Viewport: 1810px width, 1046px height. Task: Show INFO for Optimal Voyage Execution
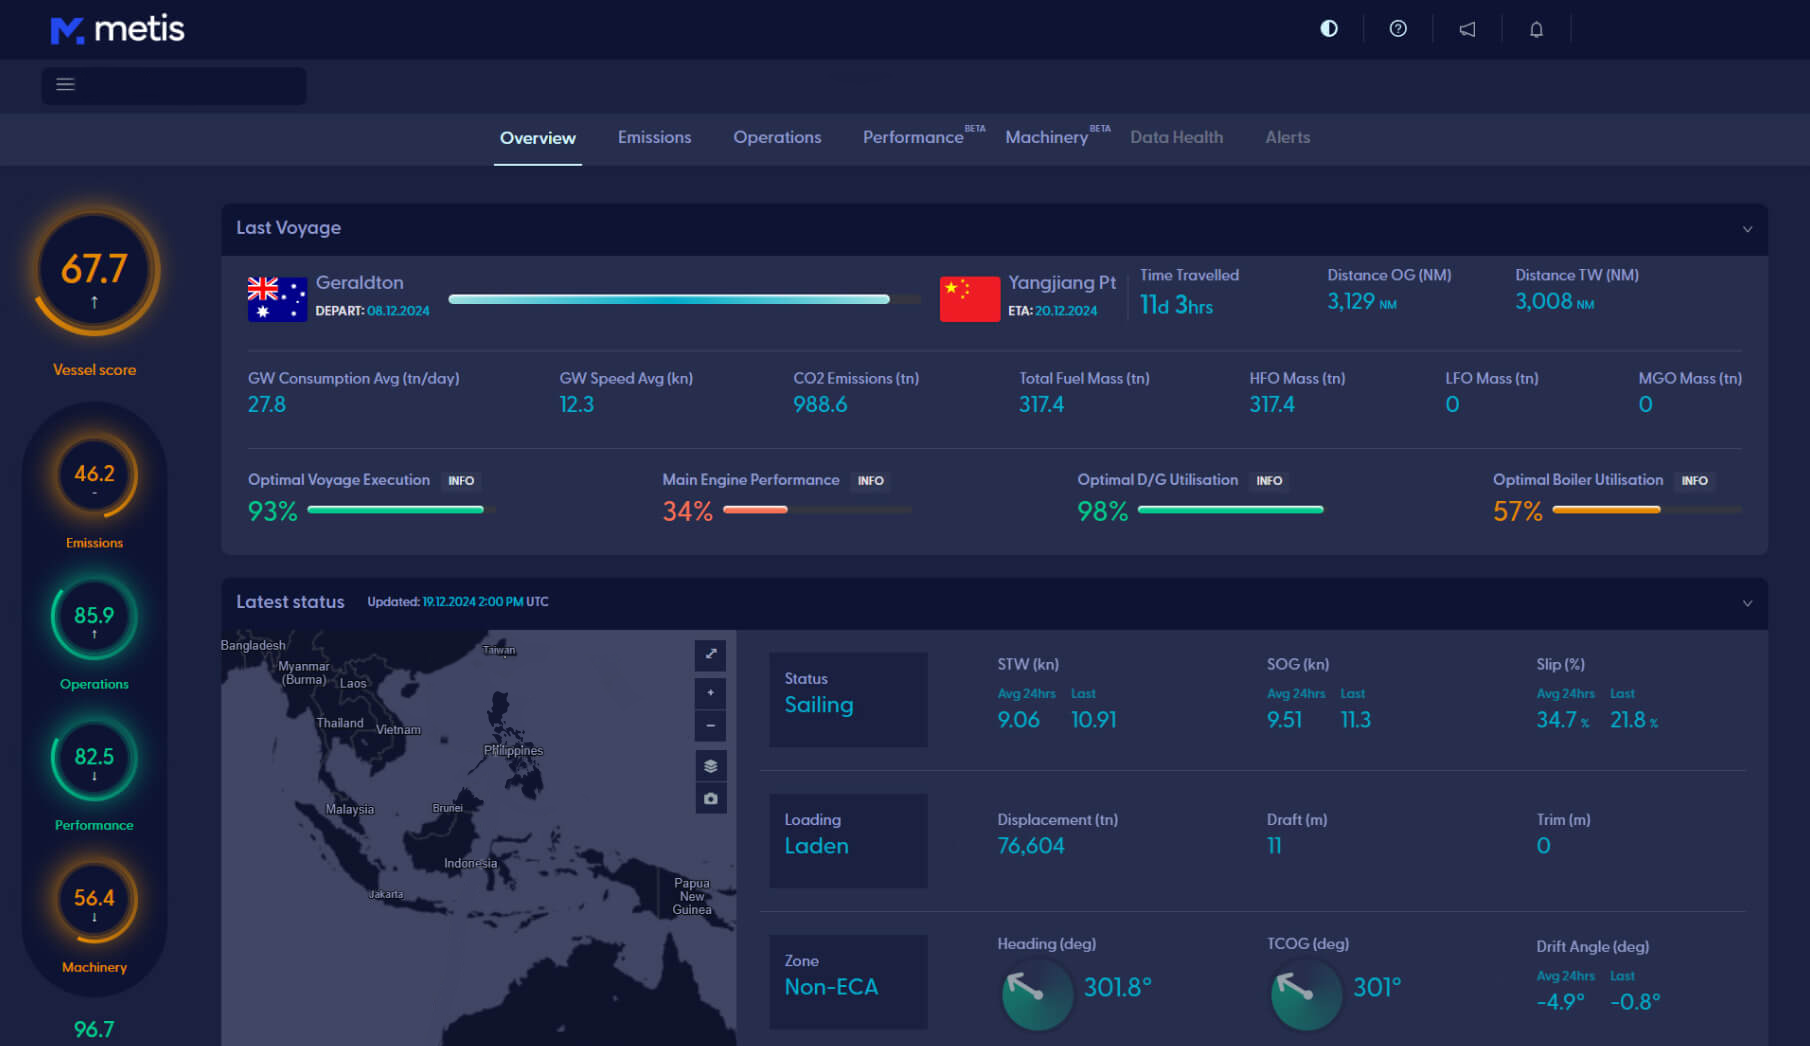[461, 481]
